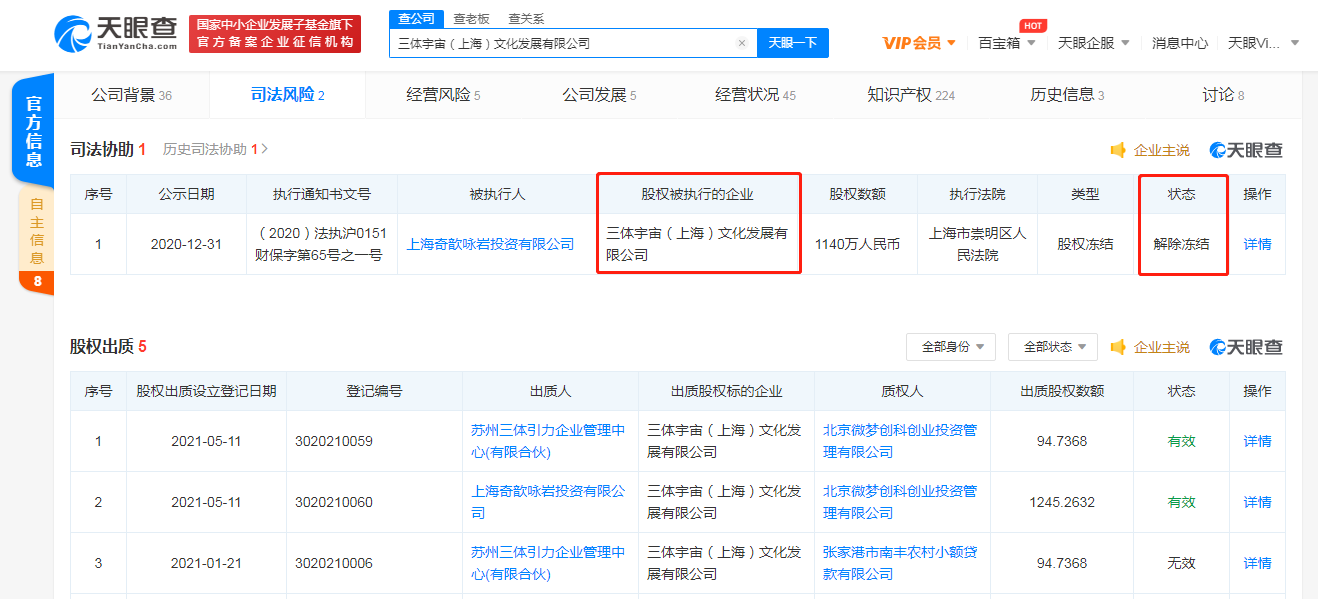Screen dimensions: 1318x599
Task: Select the 历史信息 tab
Action: pos(1067,95)
